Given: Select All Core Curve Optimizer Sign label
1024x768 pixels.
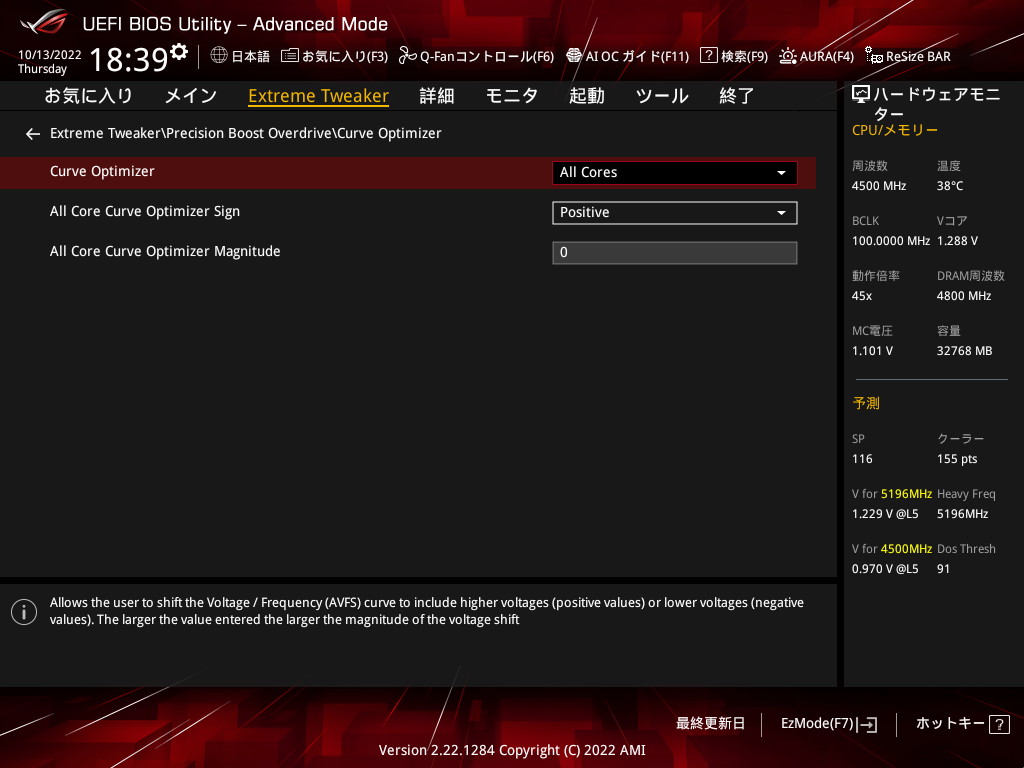Looking at the screenshot, I should pyautogui.click(x=145, y=212).
